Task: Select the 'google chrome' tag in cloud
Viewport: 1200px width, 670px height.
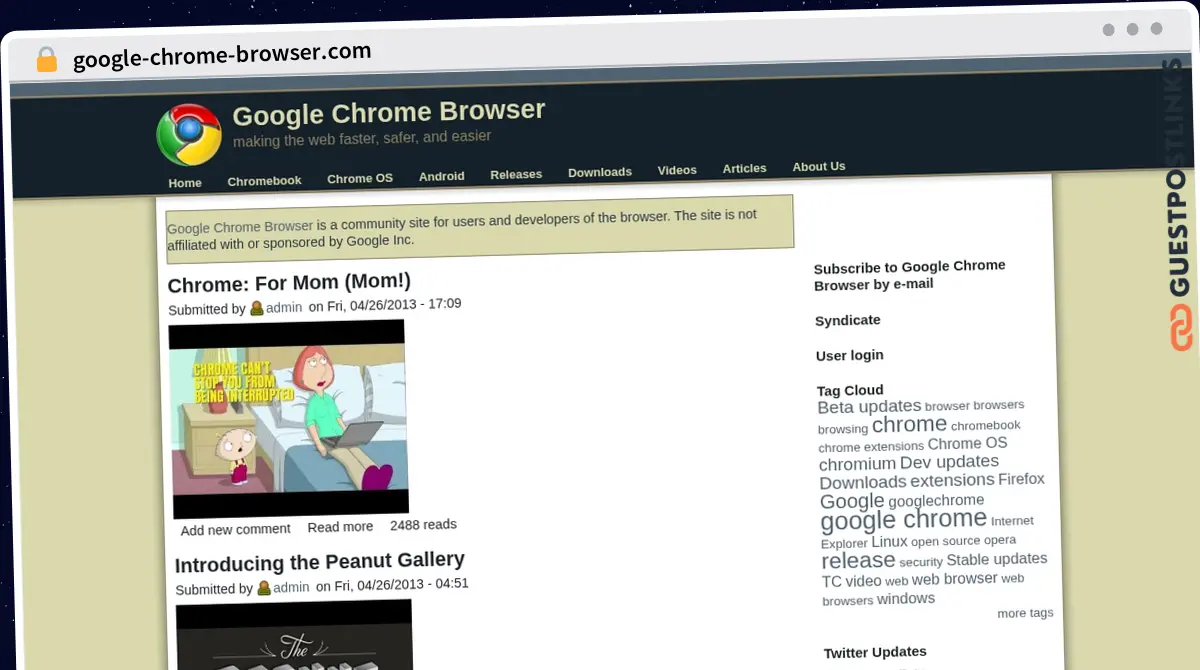Action: [x=903, y=520]
